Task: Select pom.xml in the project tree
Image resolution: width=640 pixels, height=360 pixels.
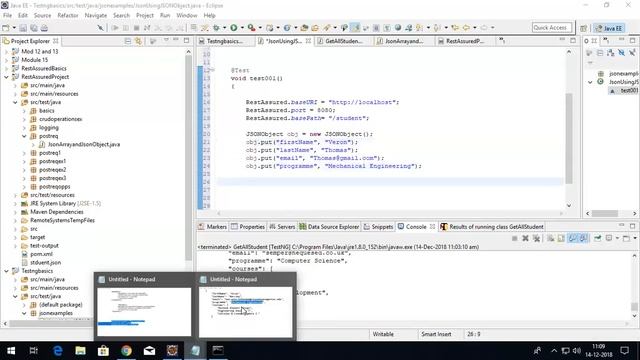Action: [x=41, y=254]
